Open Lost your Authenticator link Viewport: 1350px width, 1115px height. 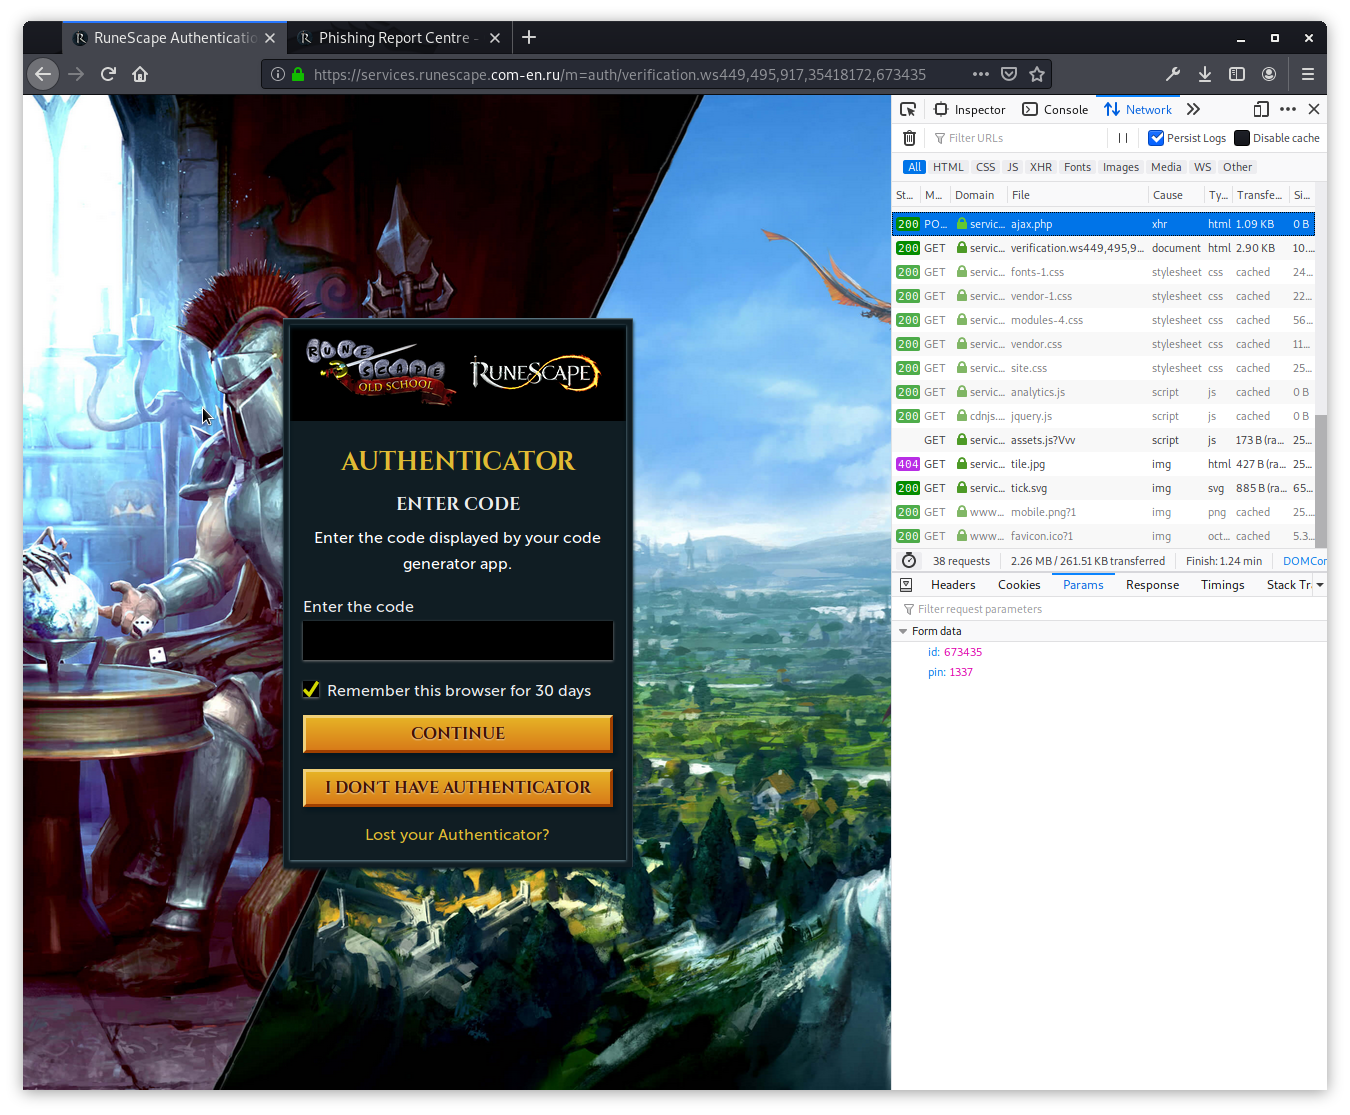[x=457, y=834]
